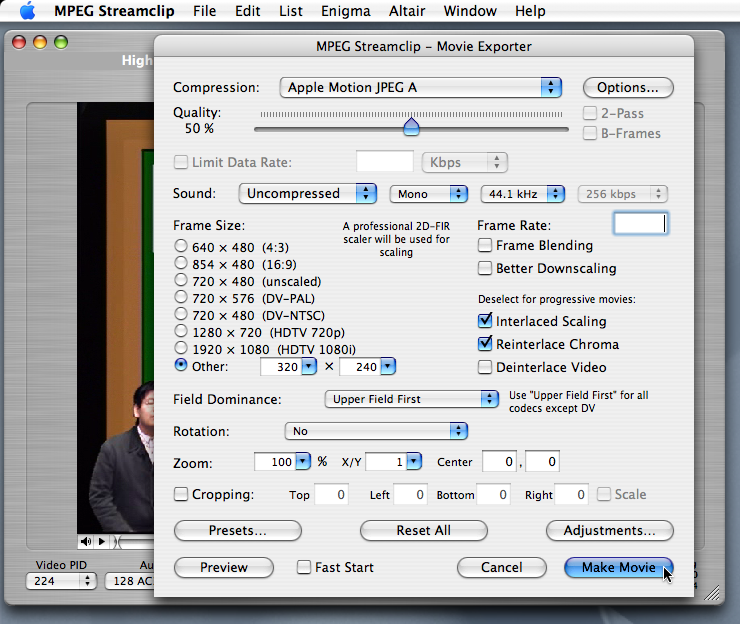Image resolution: width=740 pixels, height=624 pixels.
Task: Enable Deinterlace Video option
Action: click(485, 368)
